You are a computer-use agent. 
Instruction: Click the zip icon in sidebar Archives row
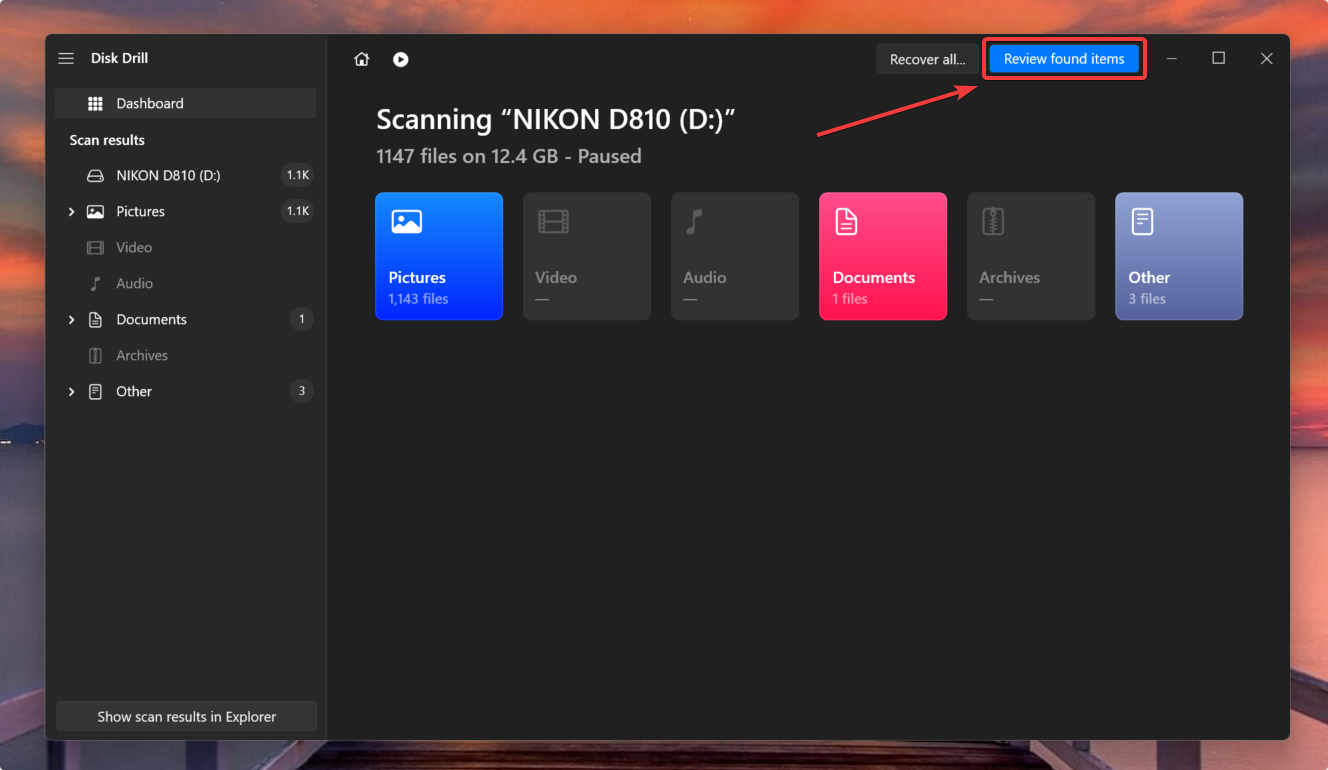tap(95, 355)
